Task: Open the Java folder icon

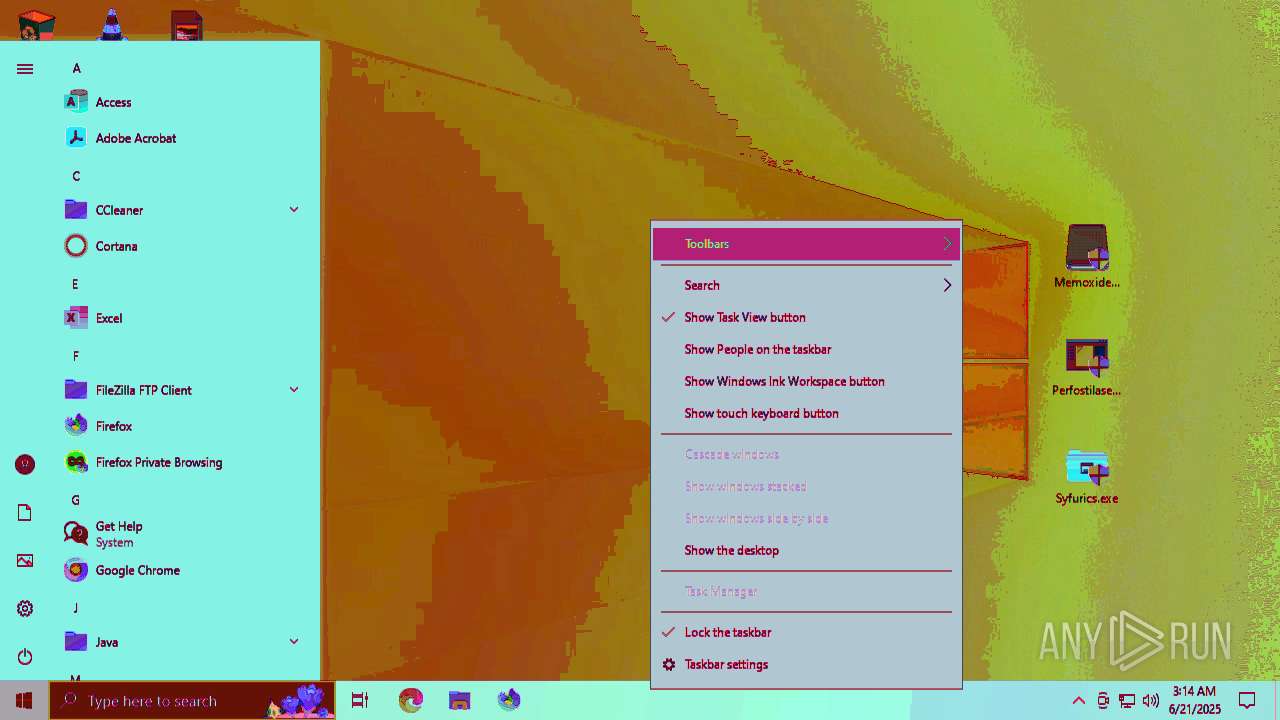Action: click(x=76, y=642)
